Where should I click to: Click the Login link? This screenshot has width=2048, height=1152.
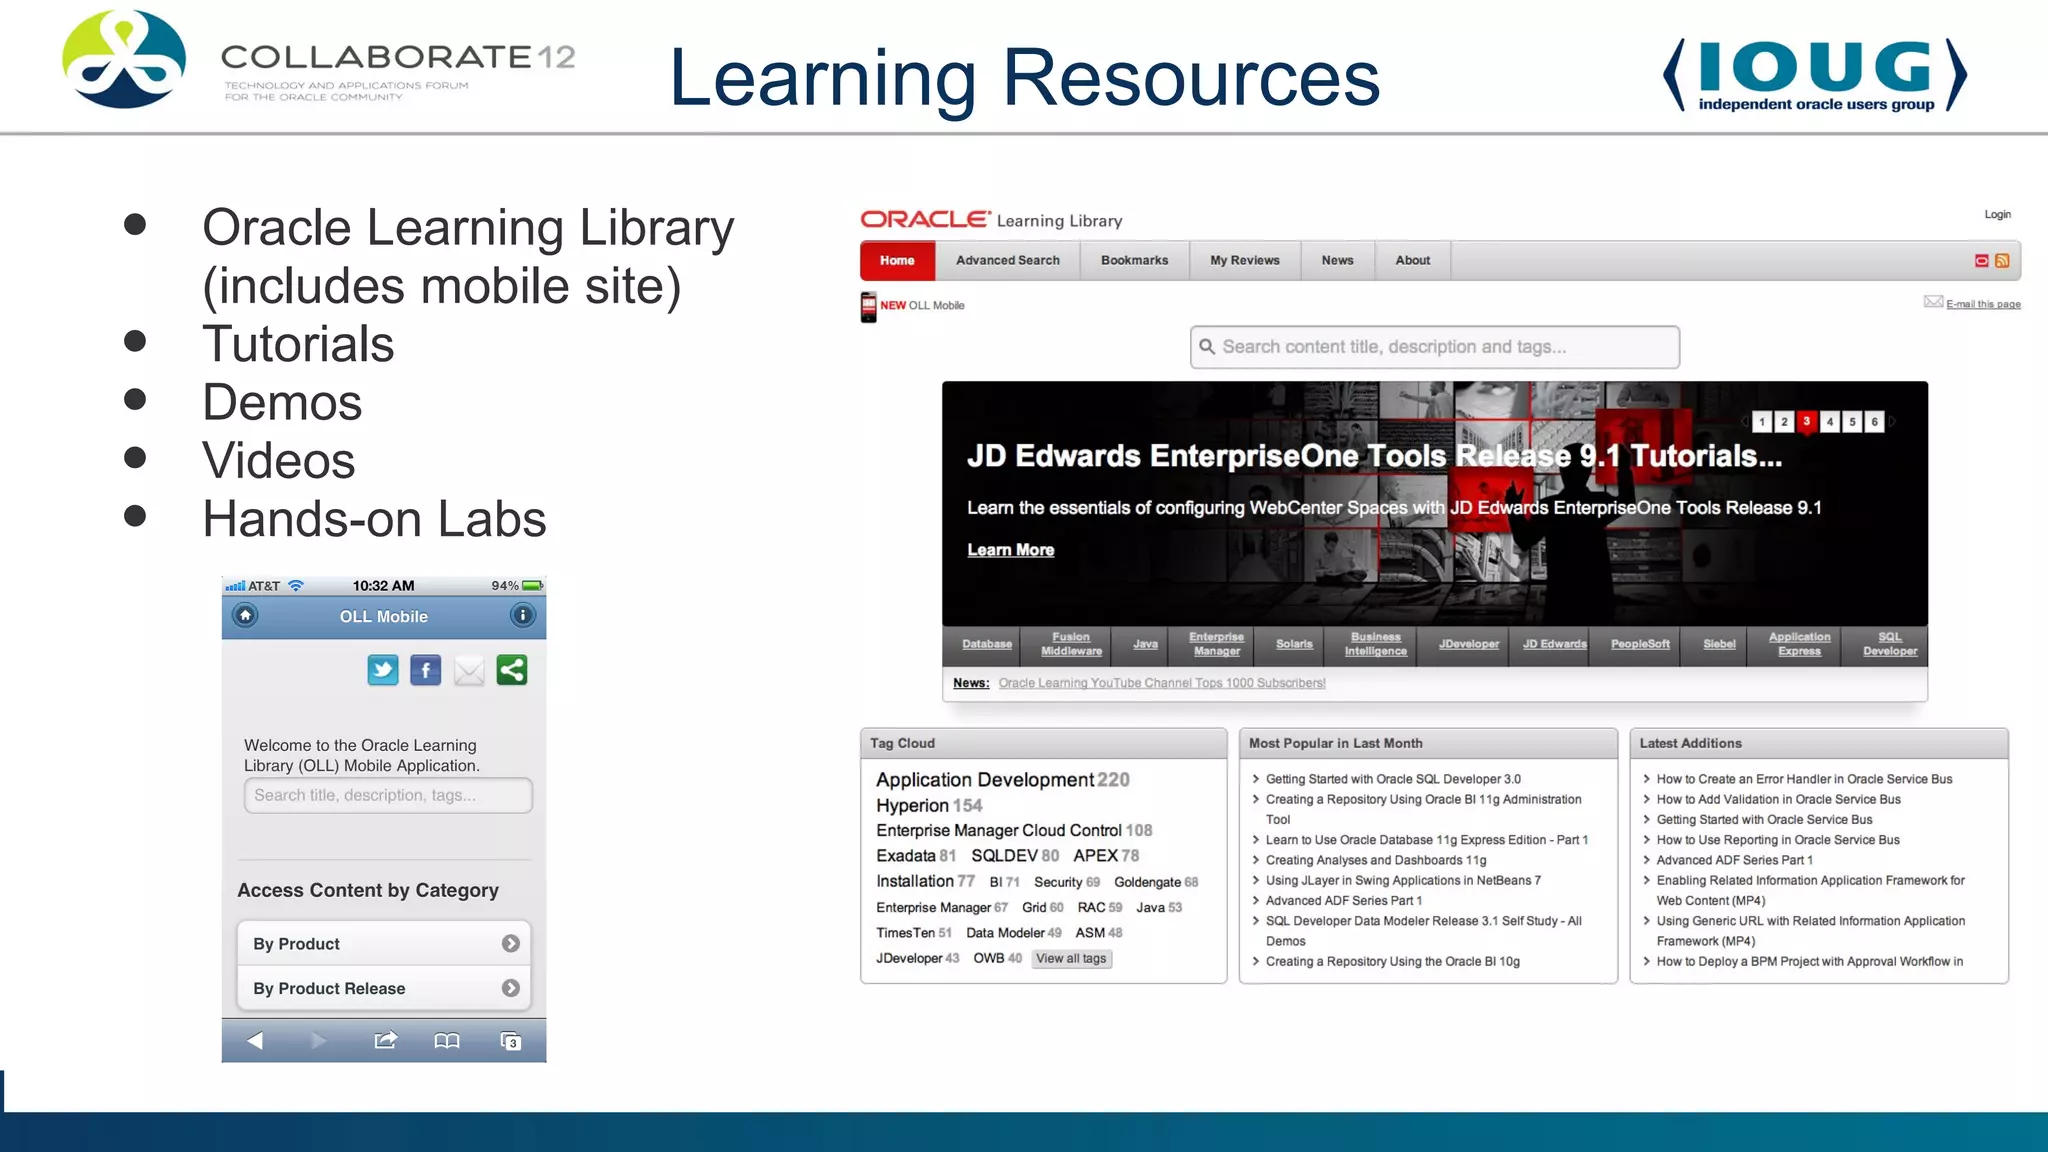tap(1997, 214)
